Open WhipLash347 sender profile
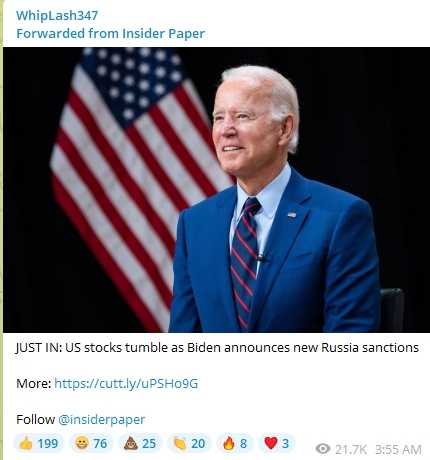Image resolution: width=430 pixels, height=460 pixels. (57, 15)
